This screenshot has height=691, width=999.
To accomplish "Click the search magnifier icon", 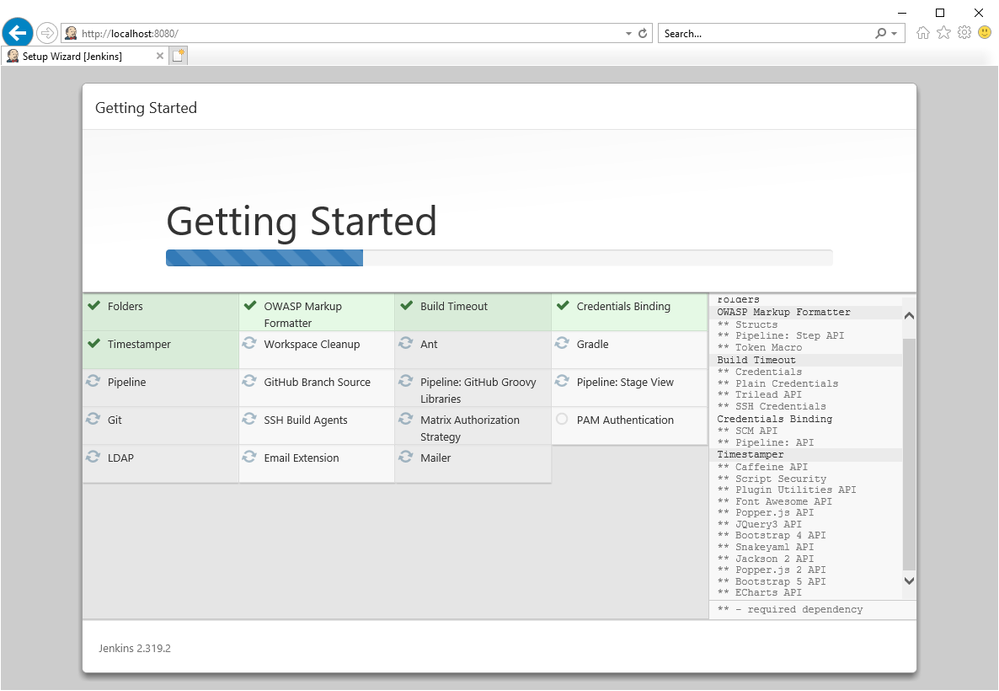I will [880, 33].
